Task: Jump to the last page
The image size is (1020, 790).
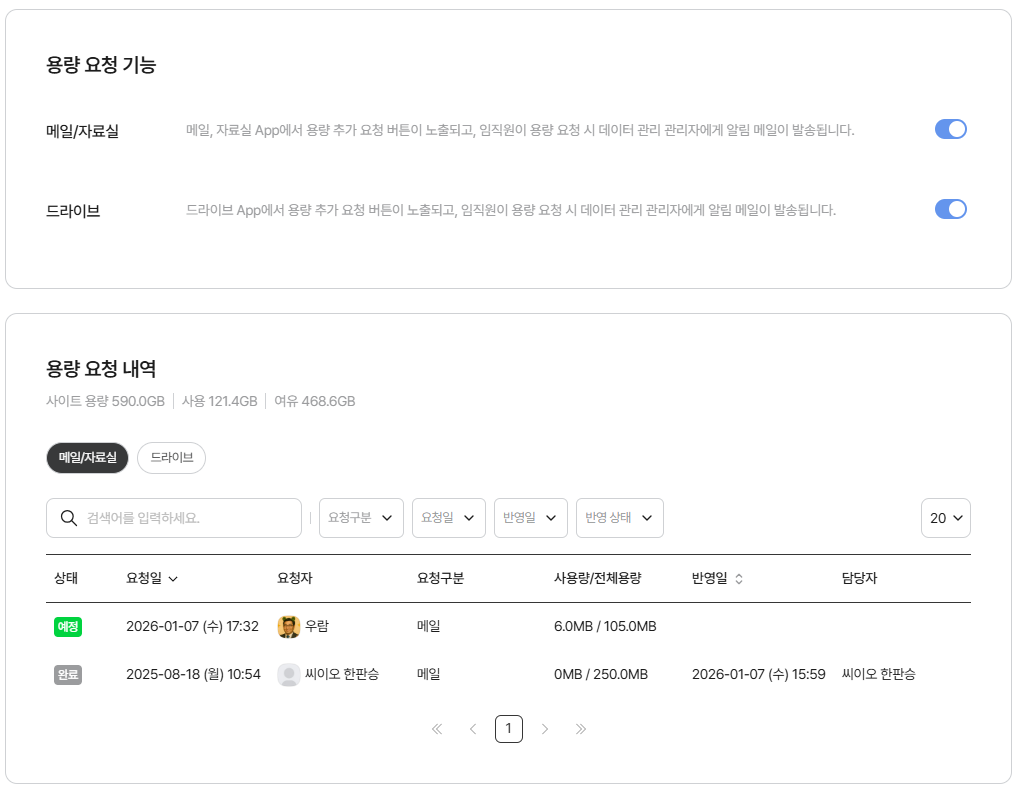Action: point(581,729)
